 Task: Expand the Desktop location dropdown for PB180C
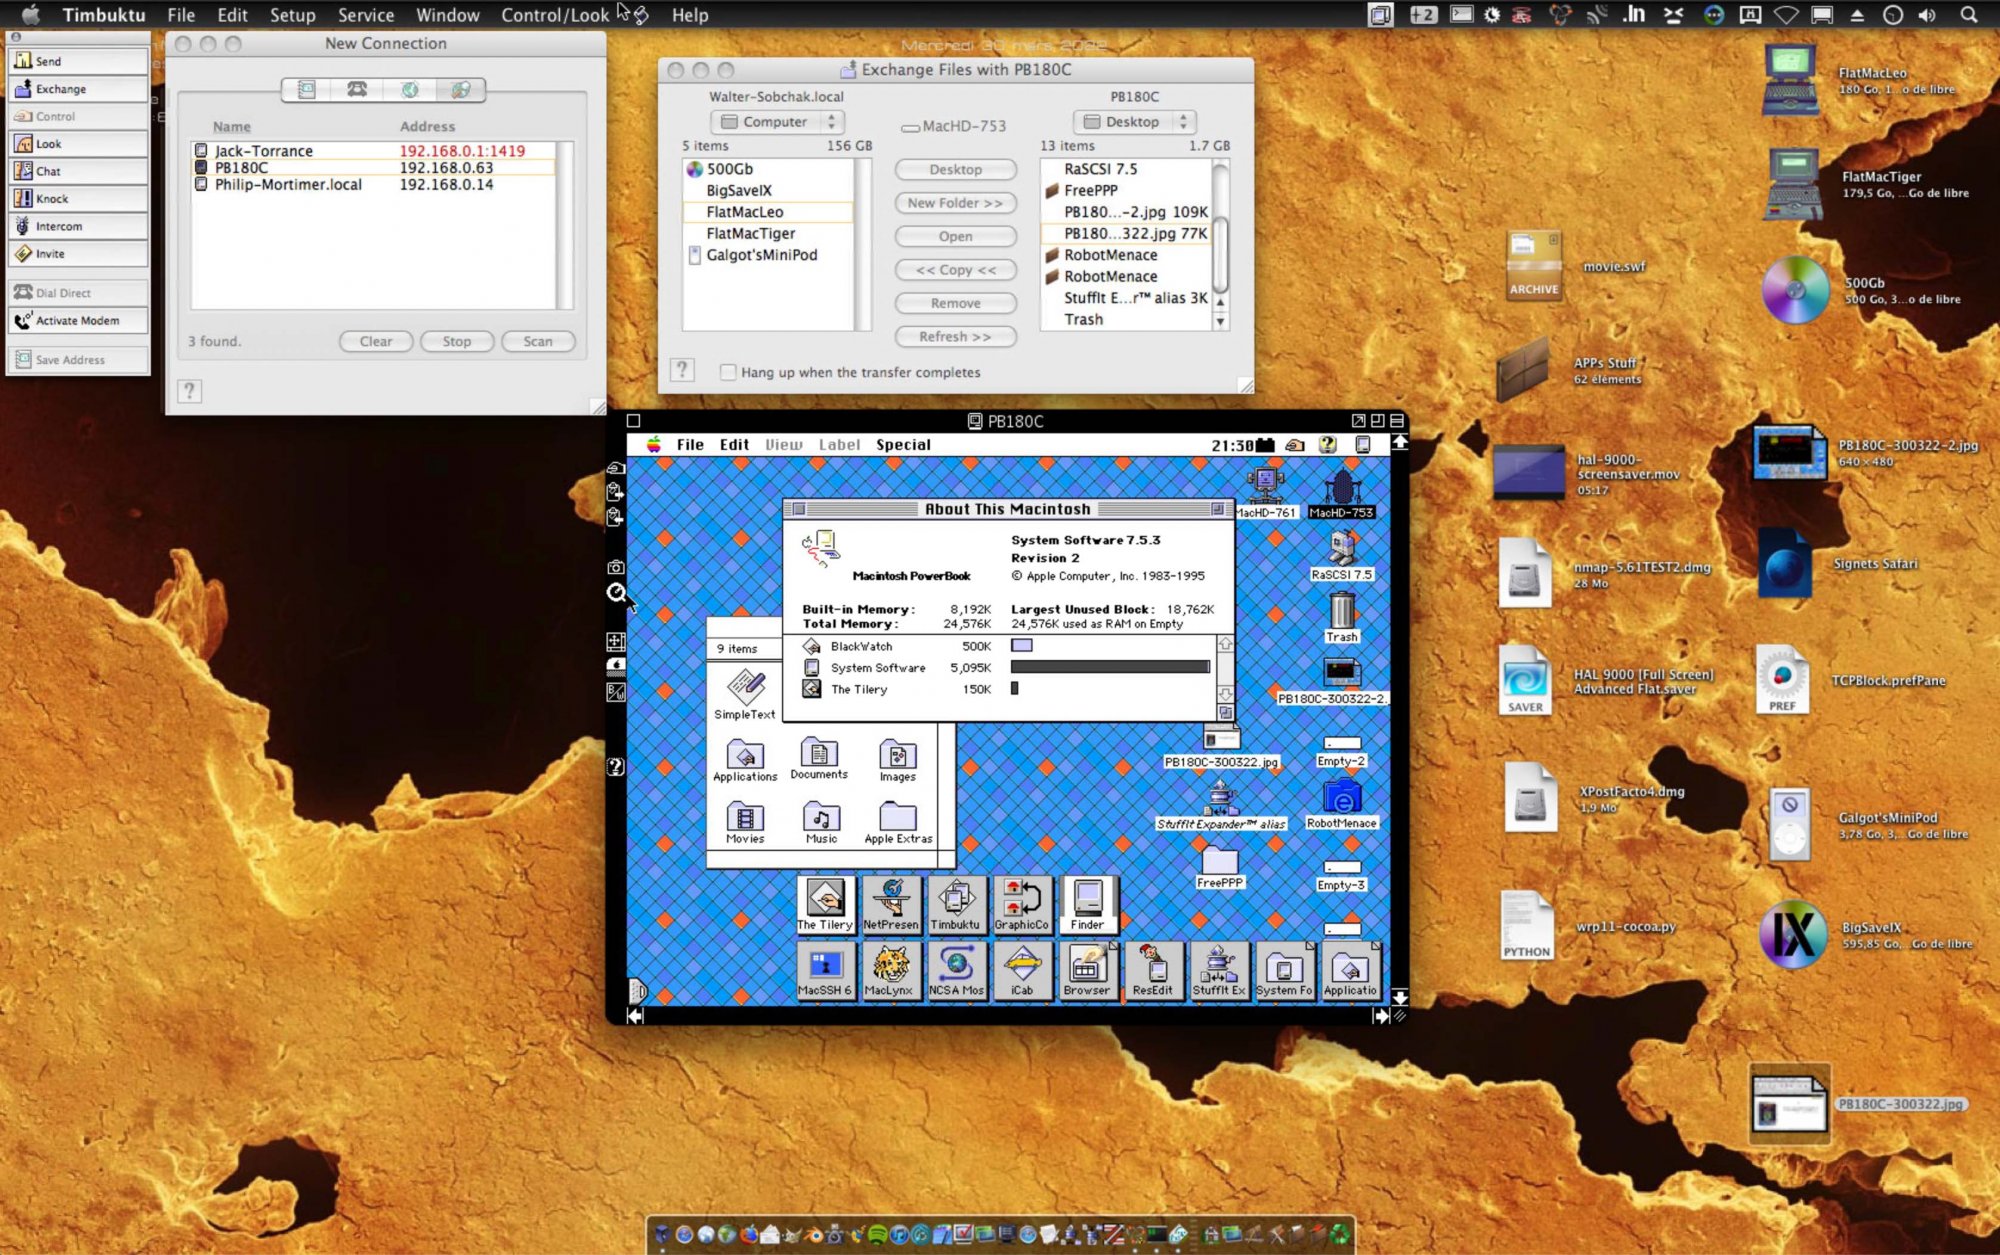point(1134,122)
